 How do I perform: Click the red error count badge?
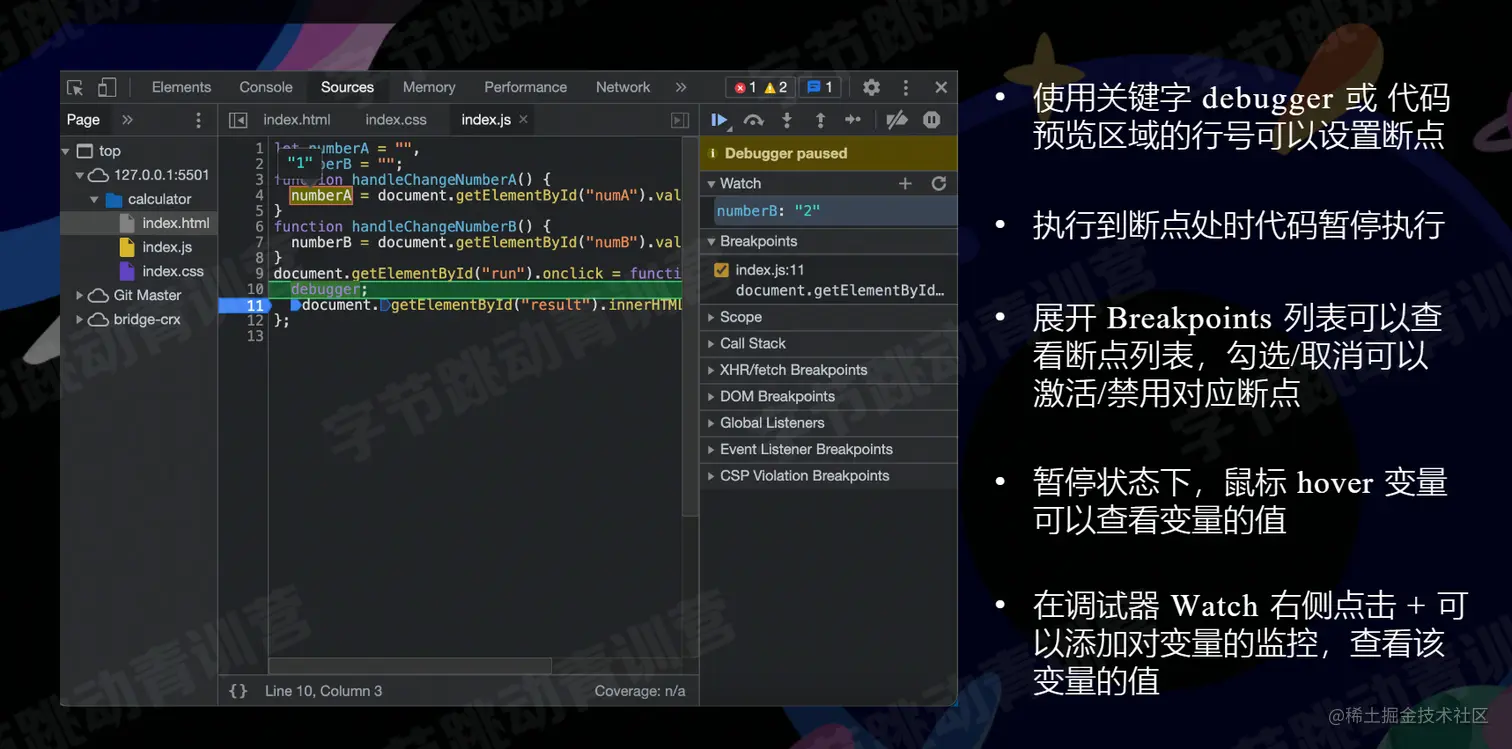pos(746,88)
